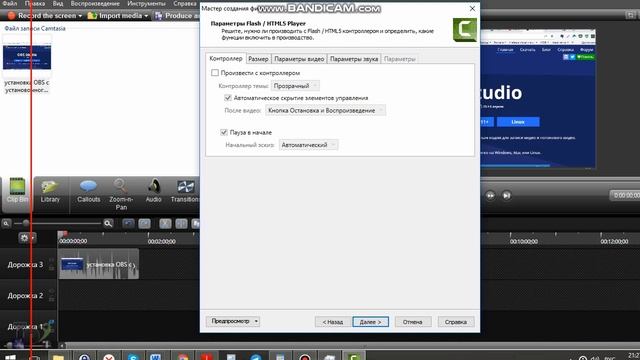
Task: Click the next-clip button in preview
Action: [x=506, y=196]
